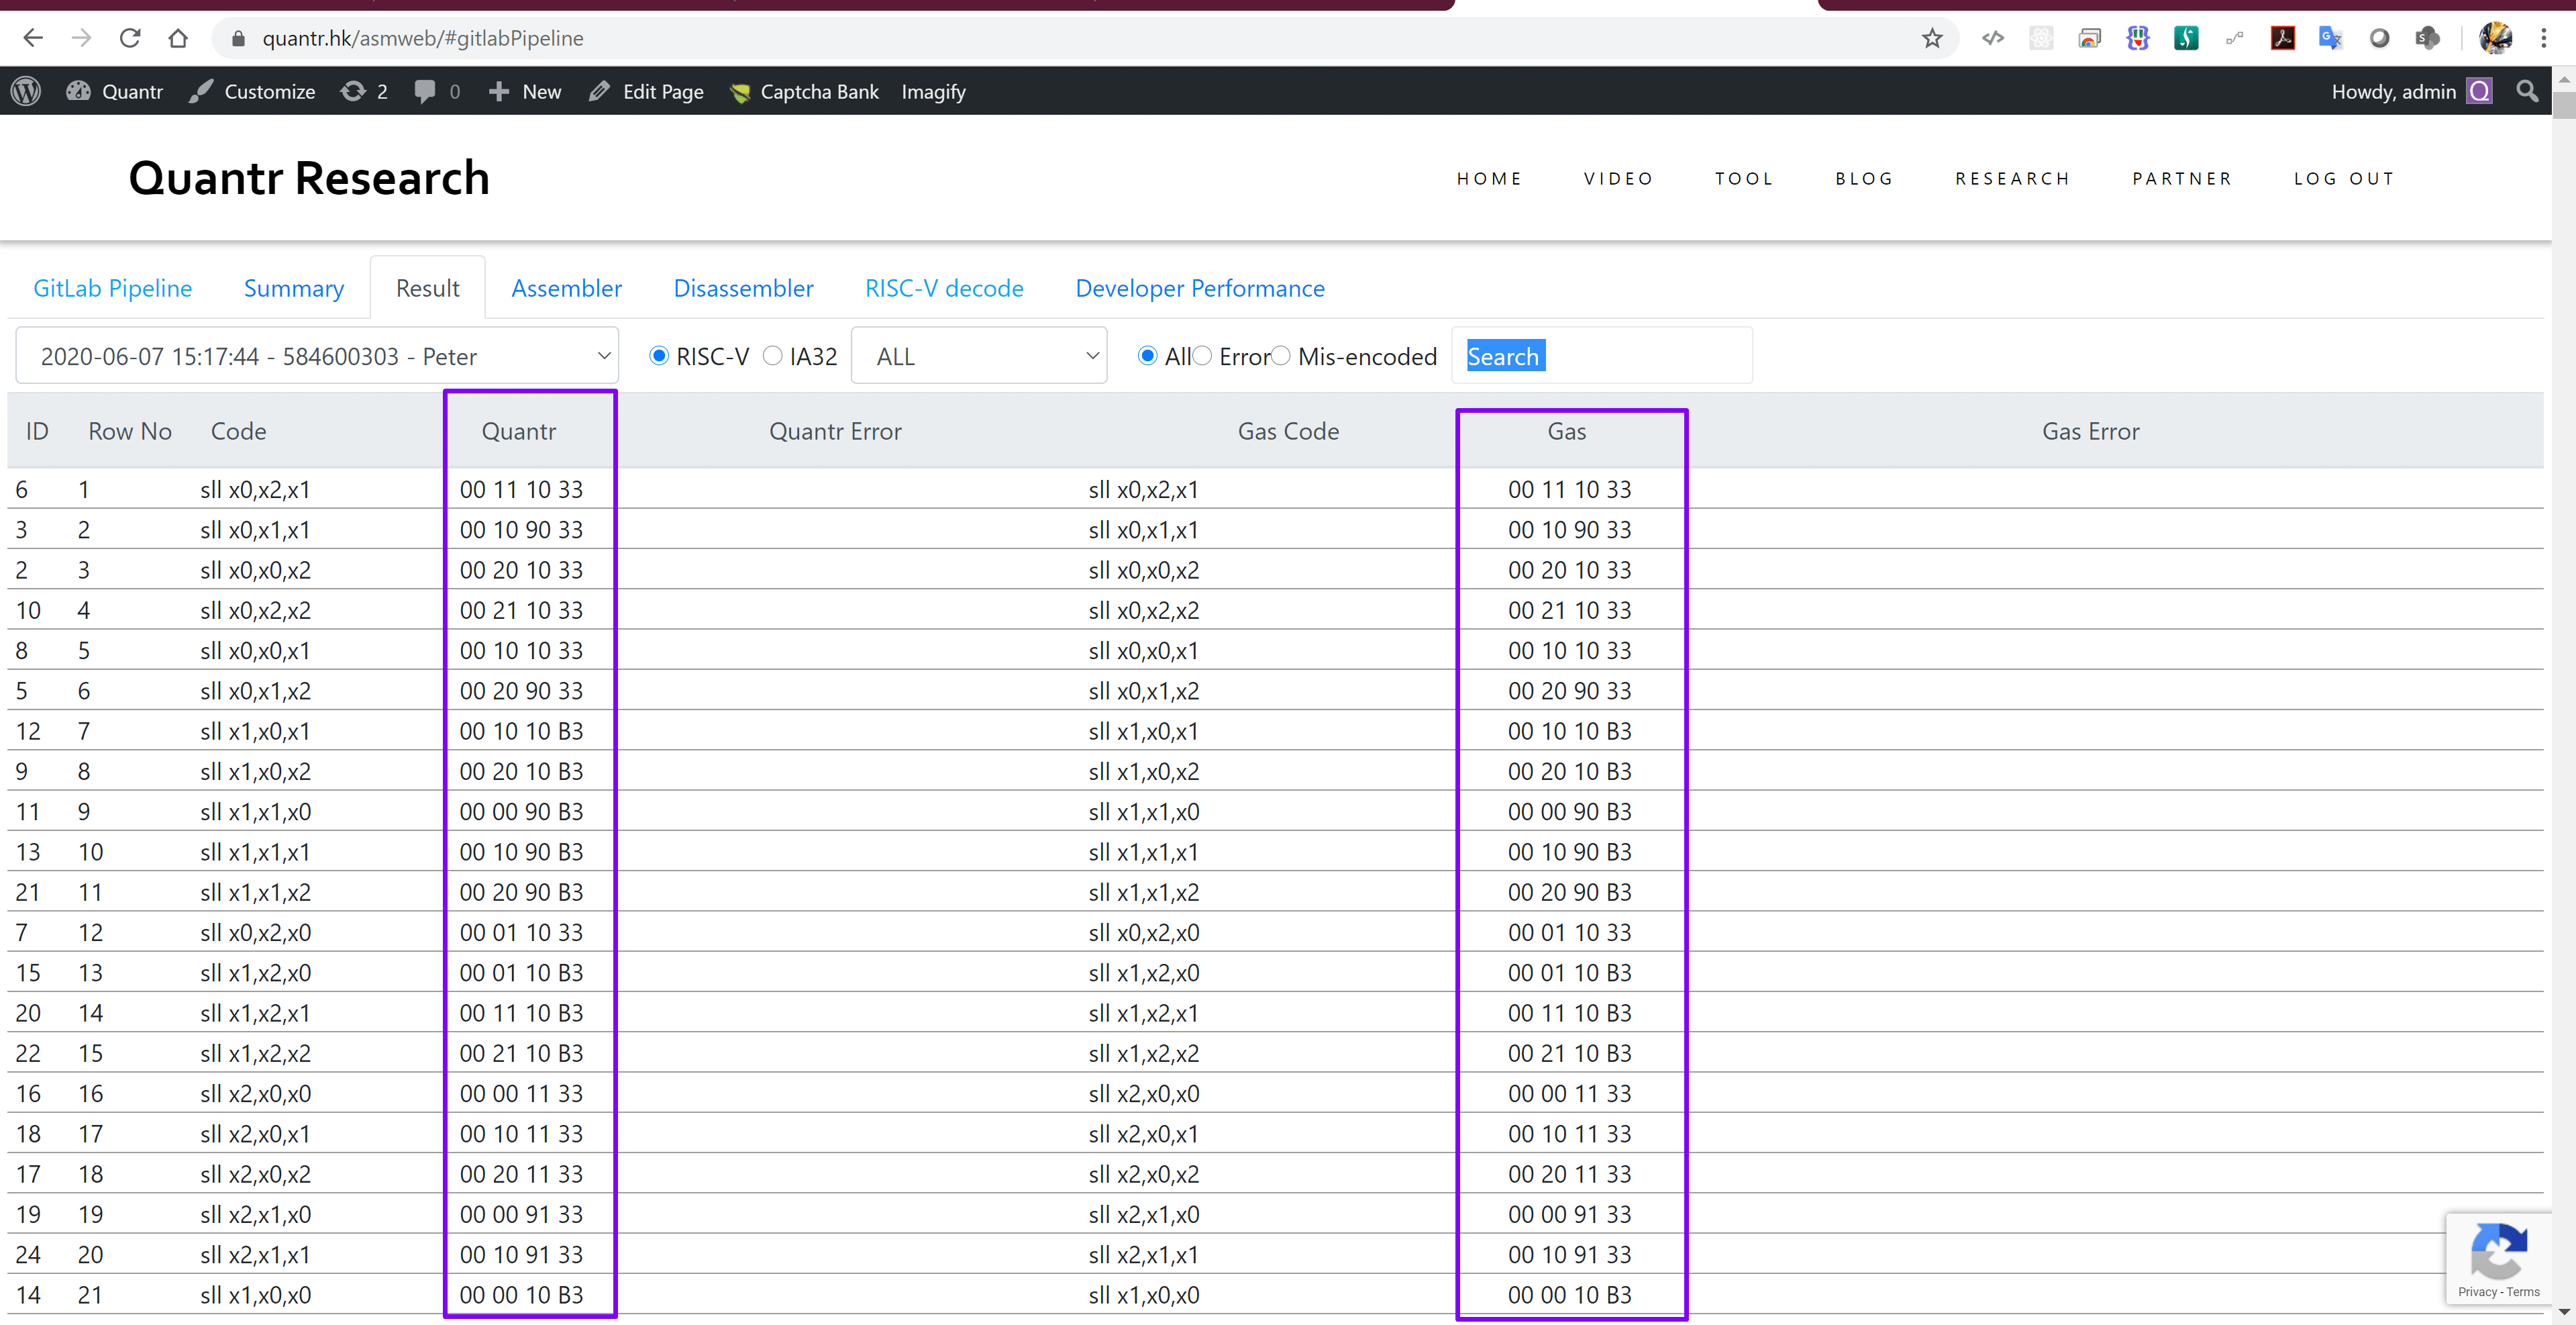Click the ID column header

click(37, 431)
